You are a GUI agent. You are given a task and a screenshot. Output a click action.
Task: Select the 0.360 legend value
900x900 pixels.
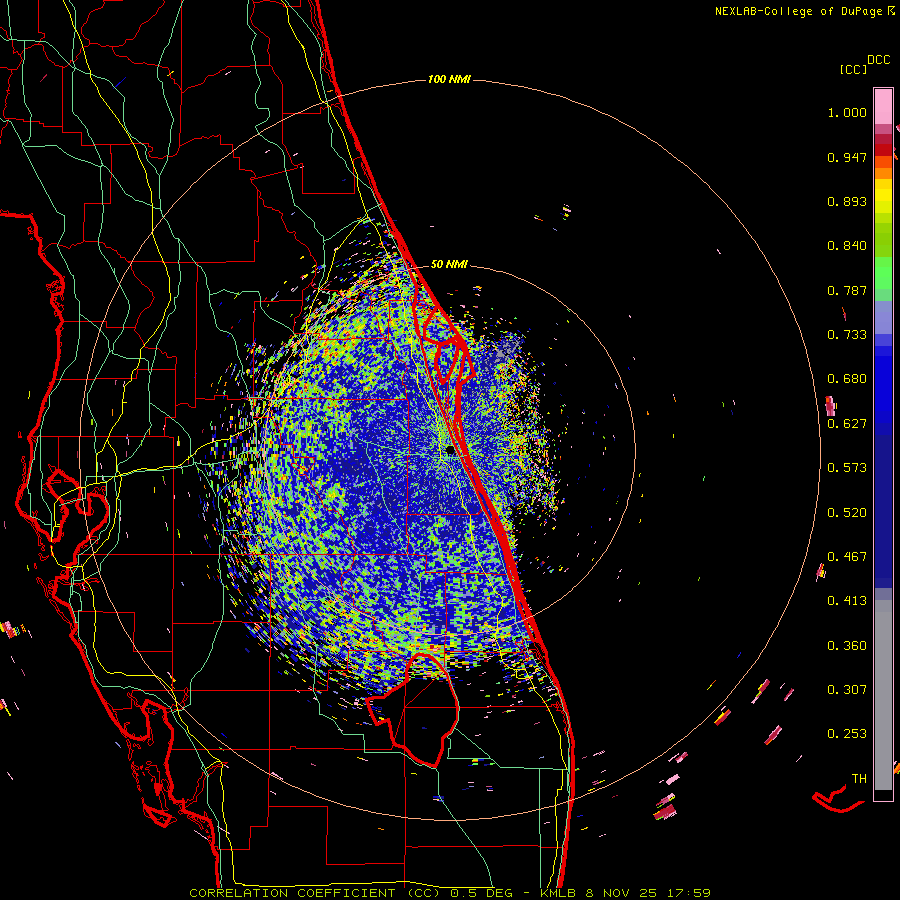click(x=847, y=646)
